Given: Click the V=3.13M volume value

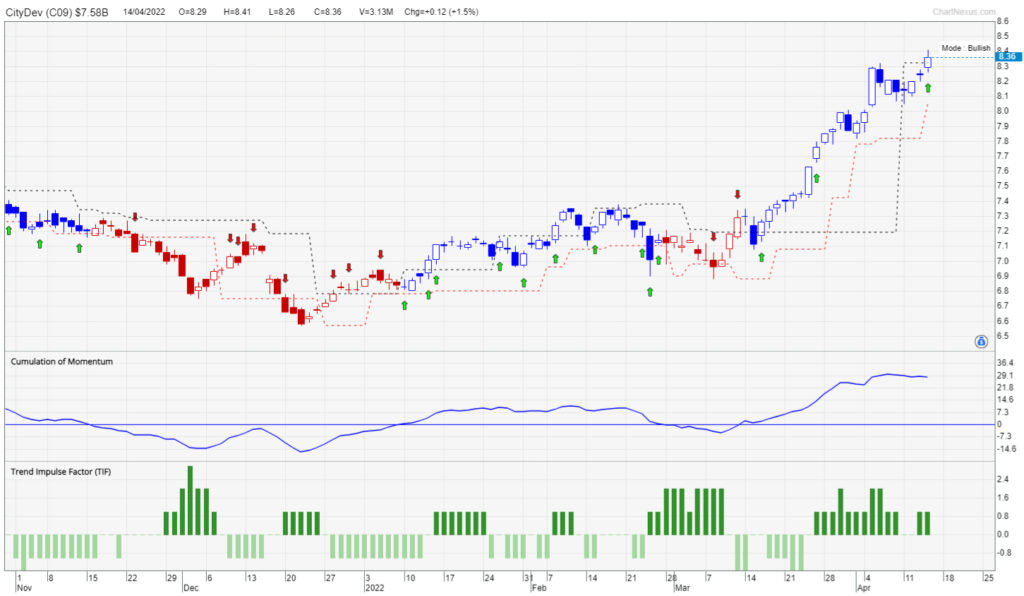Looking at the screenshot, I should coord(376,12).
